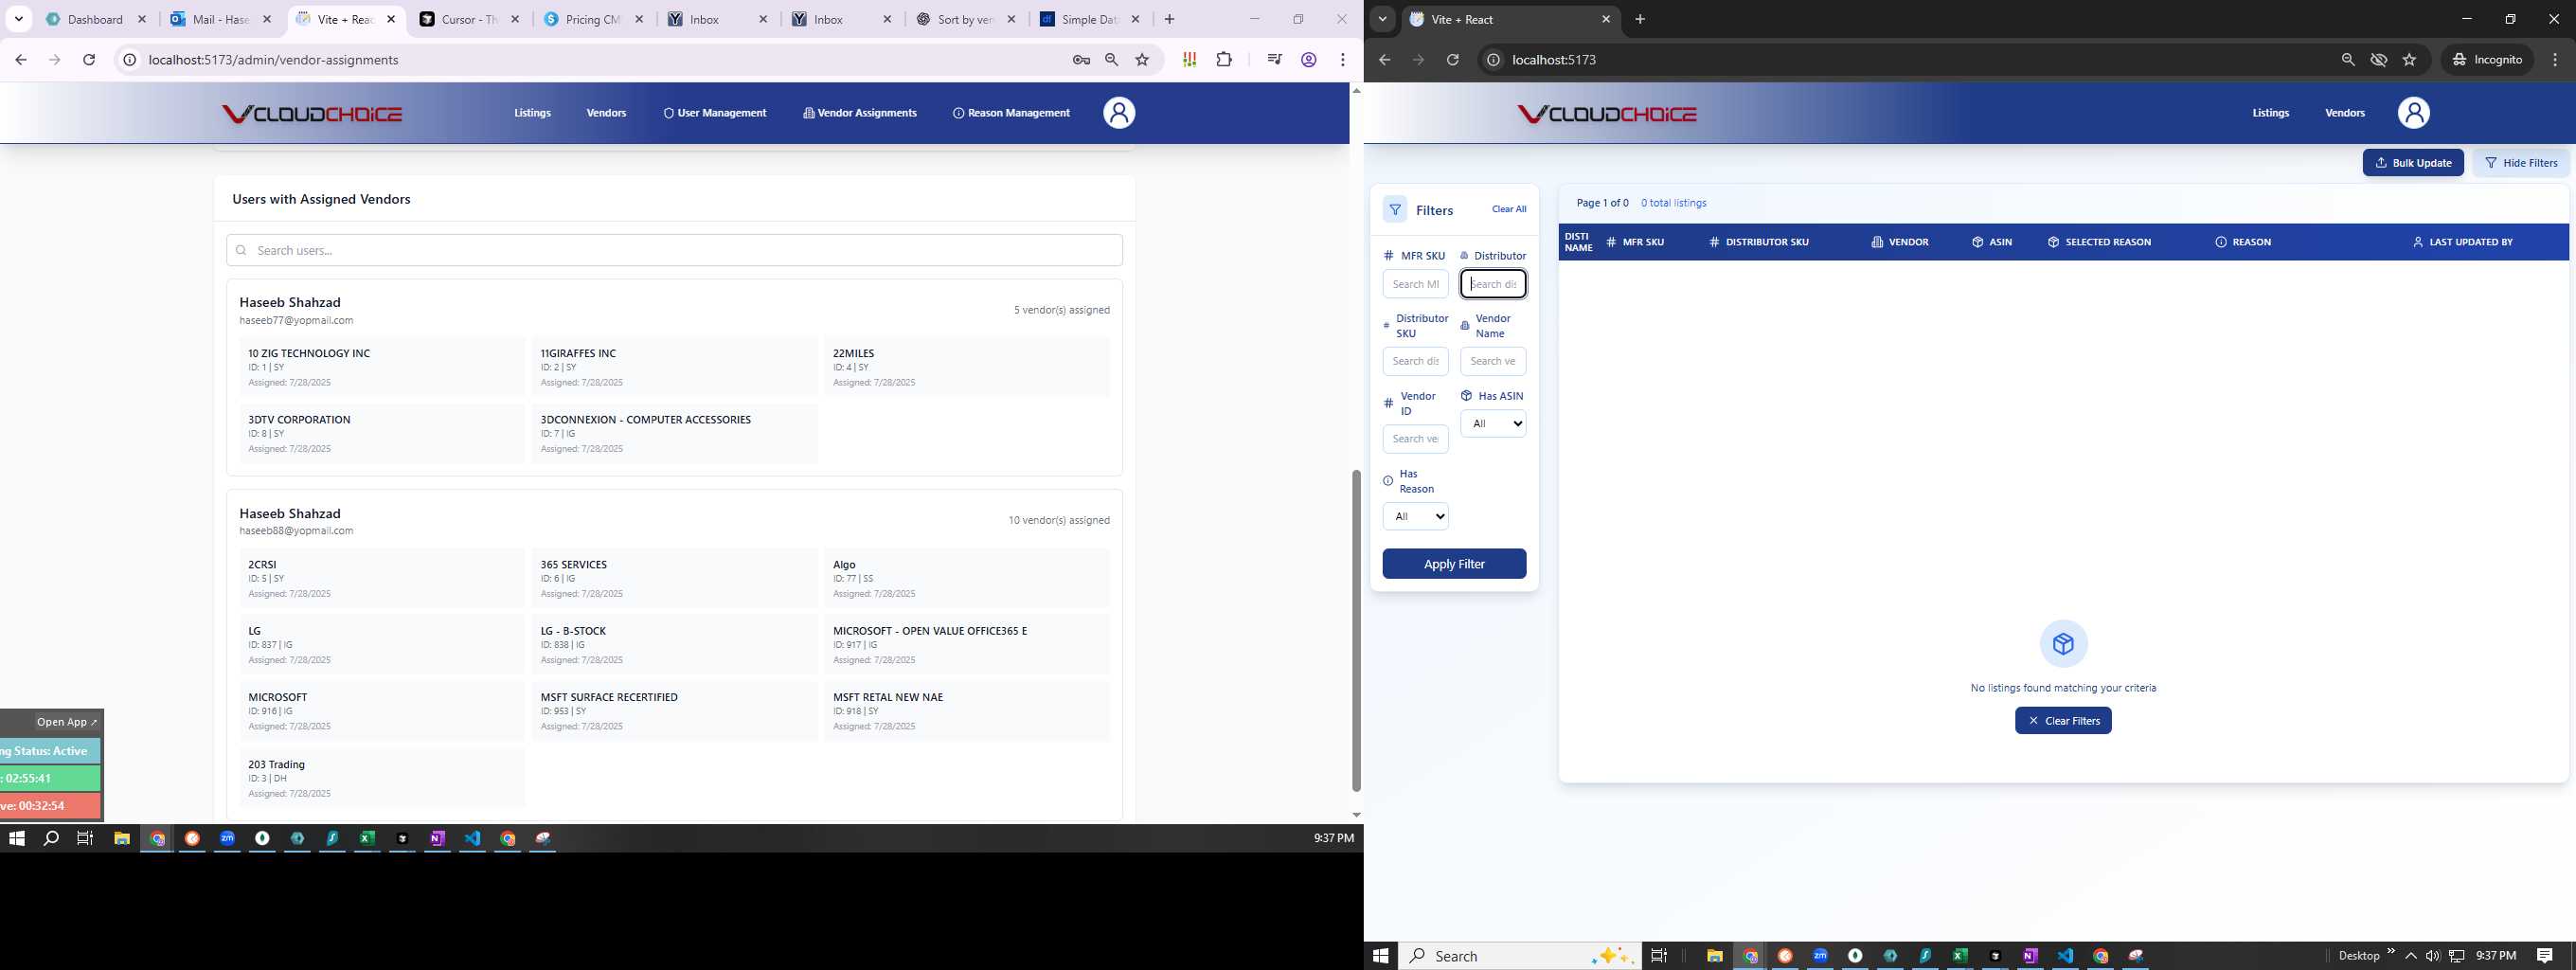
Task: Click the Apply Filter button
Action: (1454, 564)
